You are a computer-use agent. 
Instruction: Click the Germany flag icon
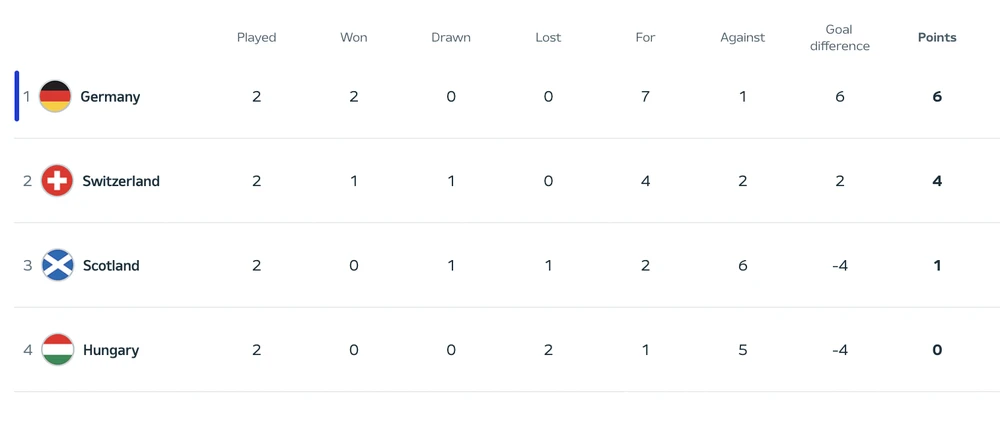tap(55, 97)
